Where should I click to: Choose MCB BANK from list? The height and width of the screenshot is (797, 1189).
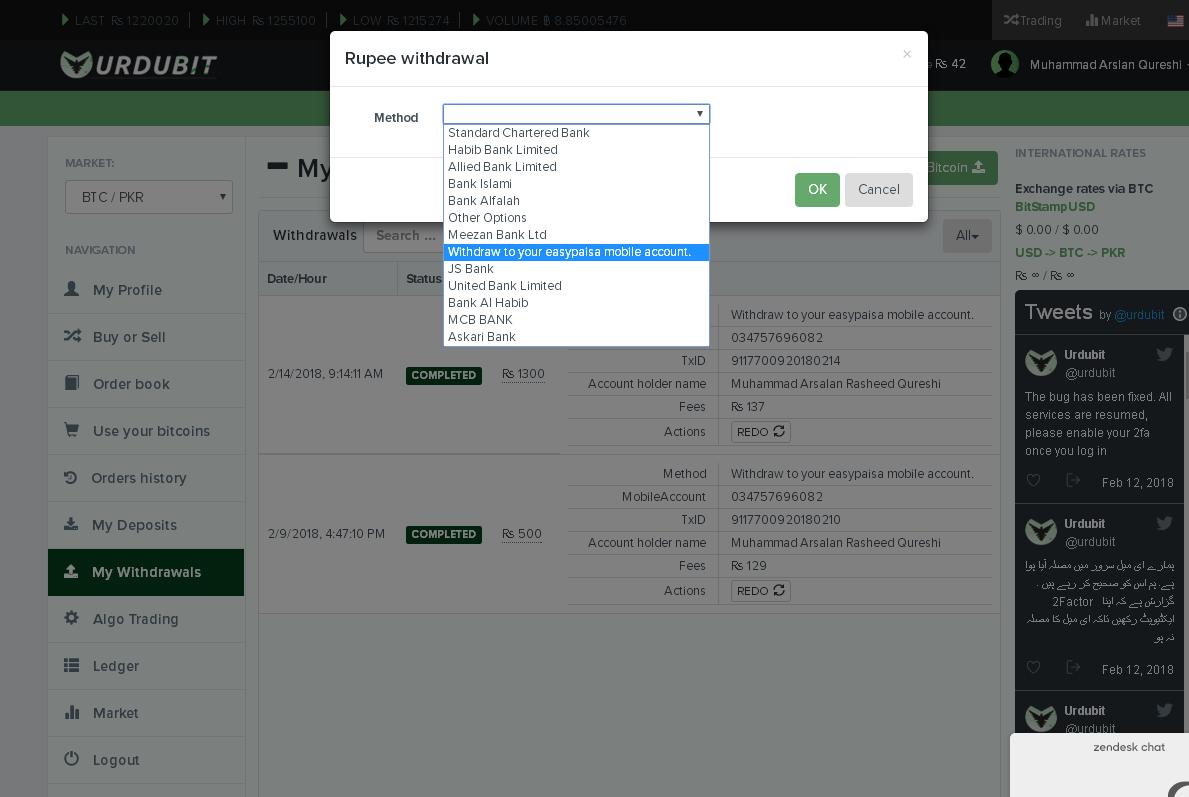point(576,320)
